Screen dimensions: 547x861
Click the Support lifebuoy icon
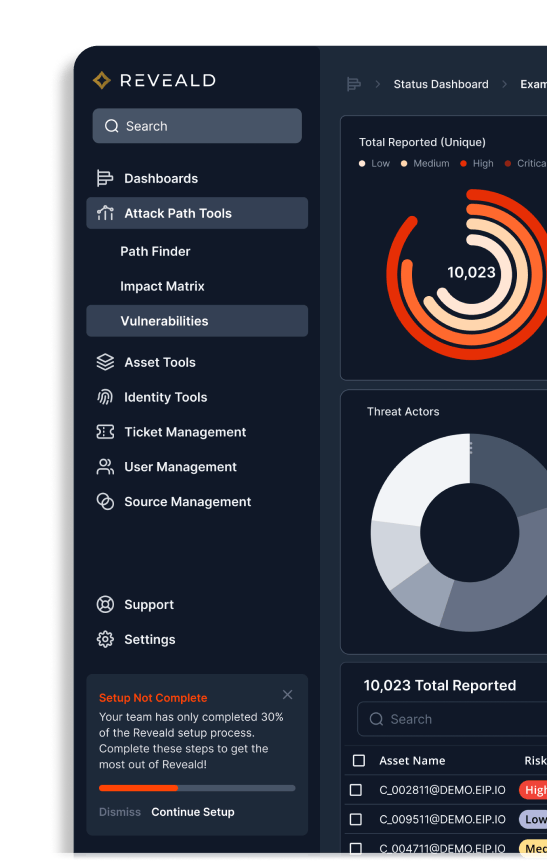click(x=105, y=605)
